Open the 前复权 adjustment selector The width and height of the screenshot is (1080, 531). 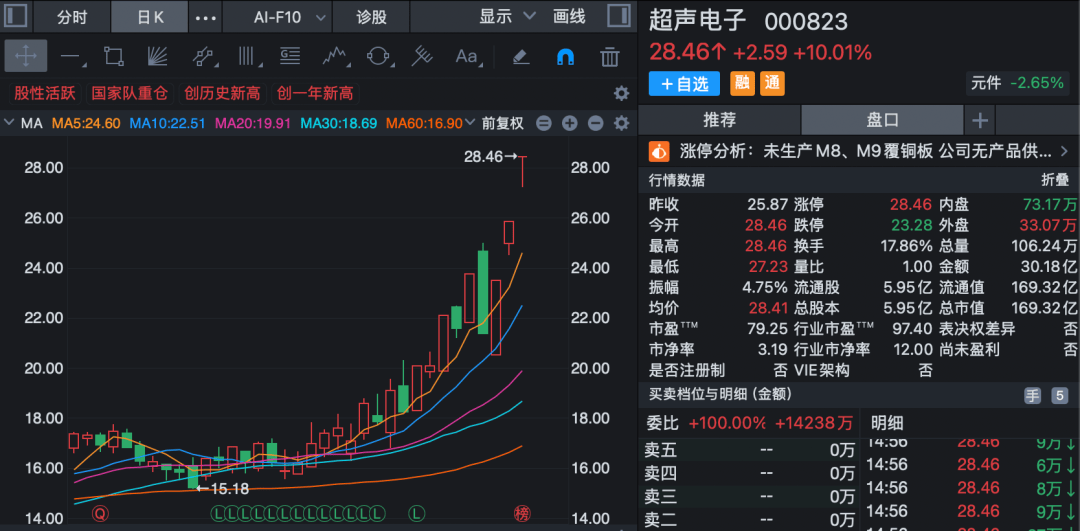pos(503,123)
